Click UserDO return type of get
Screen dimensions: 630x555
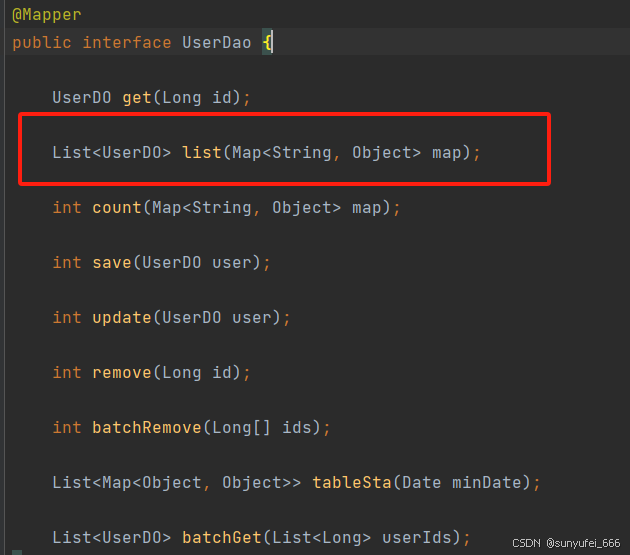82,98
